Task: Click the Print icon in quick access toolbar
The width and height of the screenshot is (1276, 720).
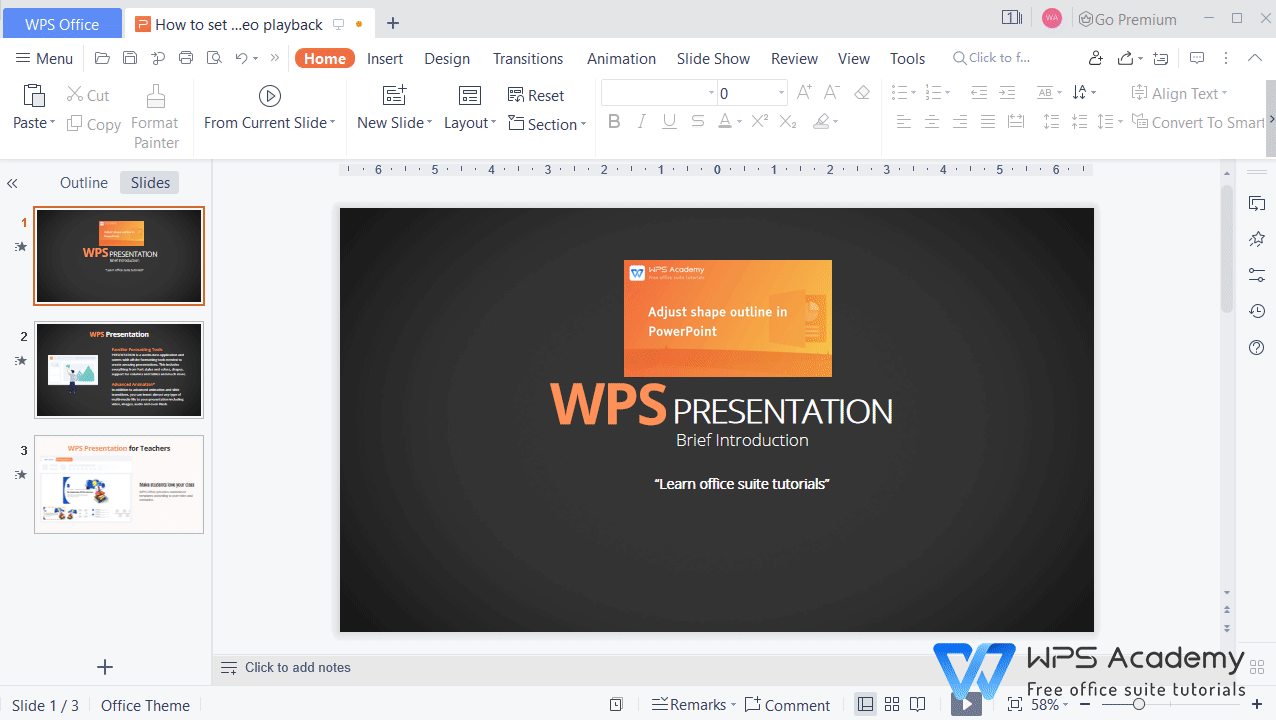Action: tap(186, 58)
